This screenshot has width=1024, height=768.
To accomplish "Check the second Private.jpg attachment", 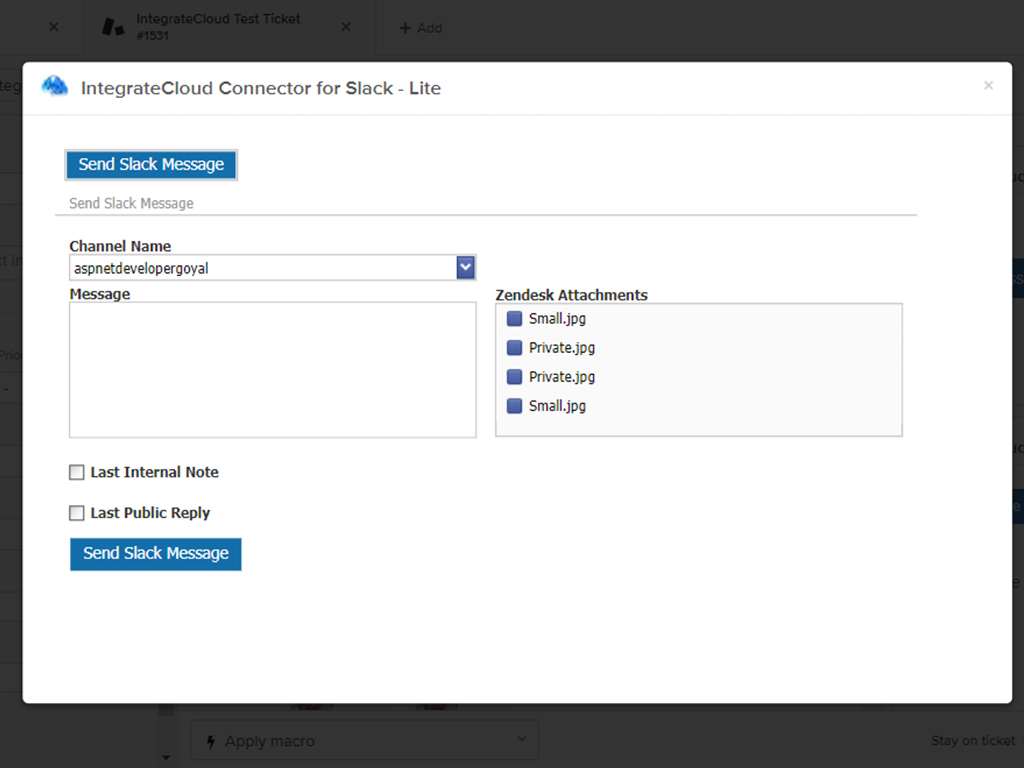I will point(514,377).
